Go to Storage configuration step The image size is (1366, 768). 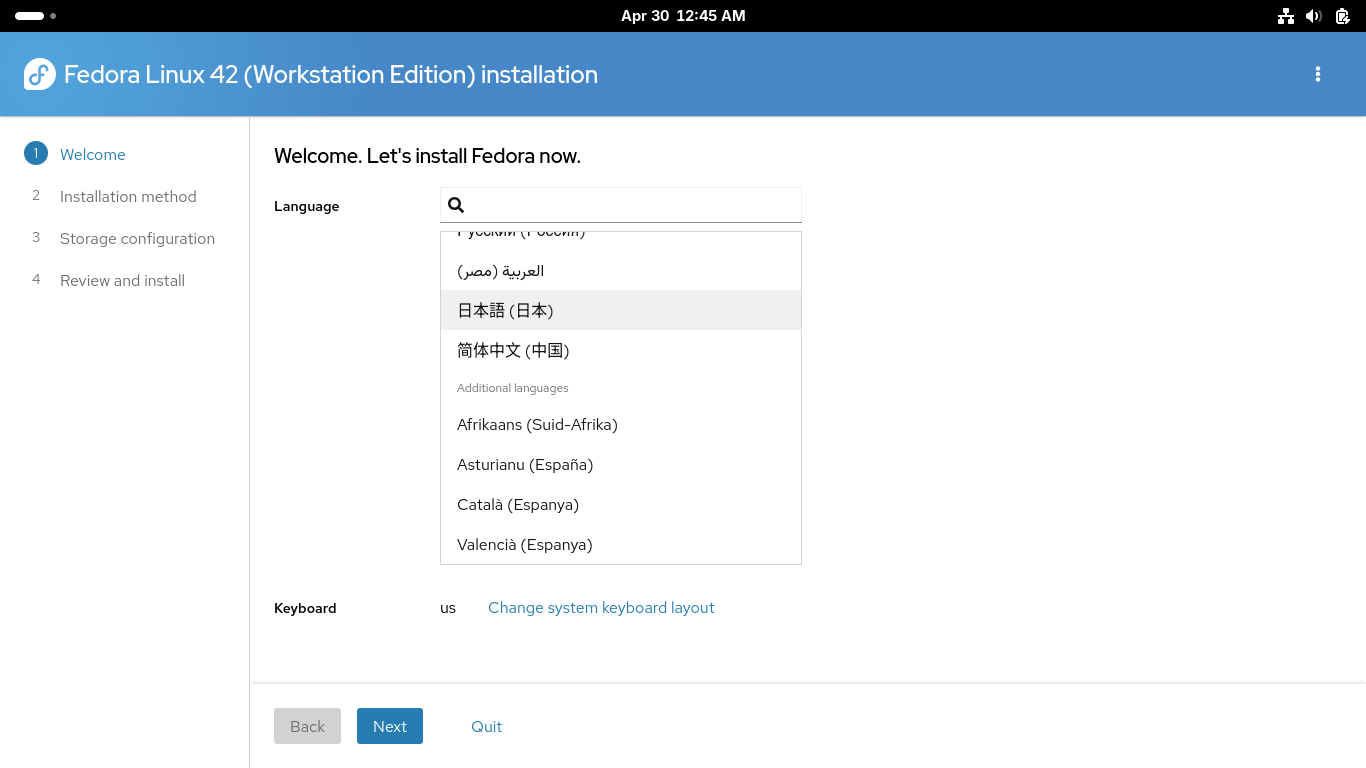point(137,238)
